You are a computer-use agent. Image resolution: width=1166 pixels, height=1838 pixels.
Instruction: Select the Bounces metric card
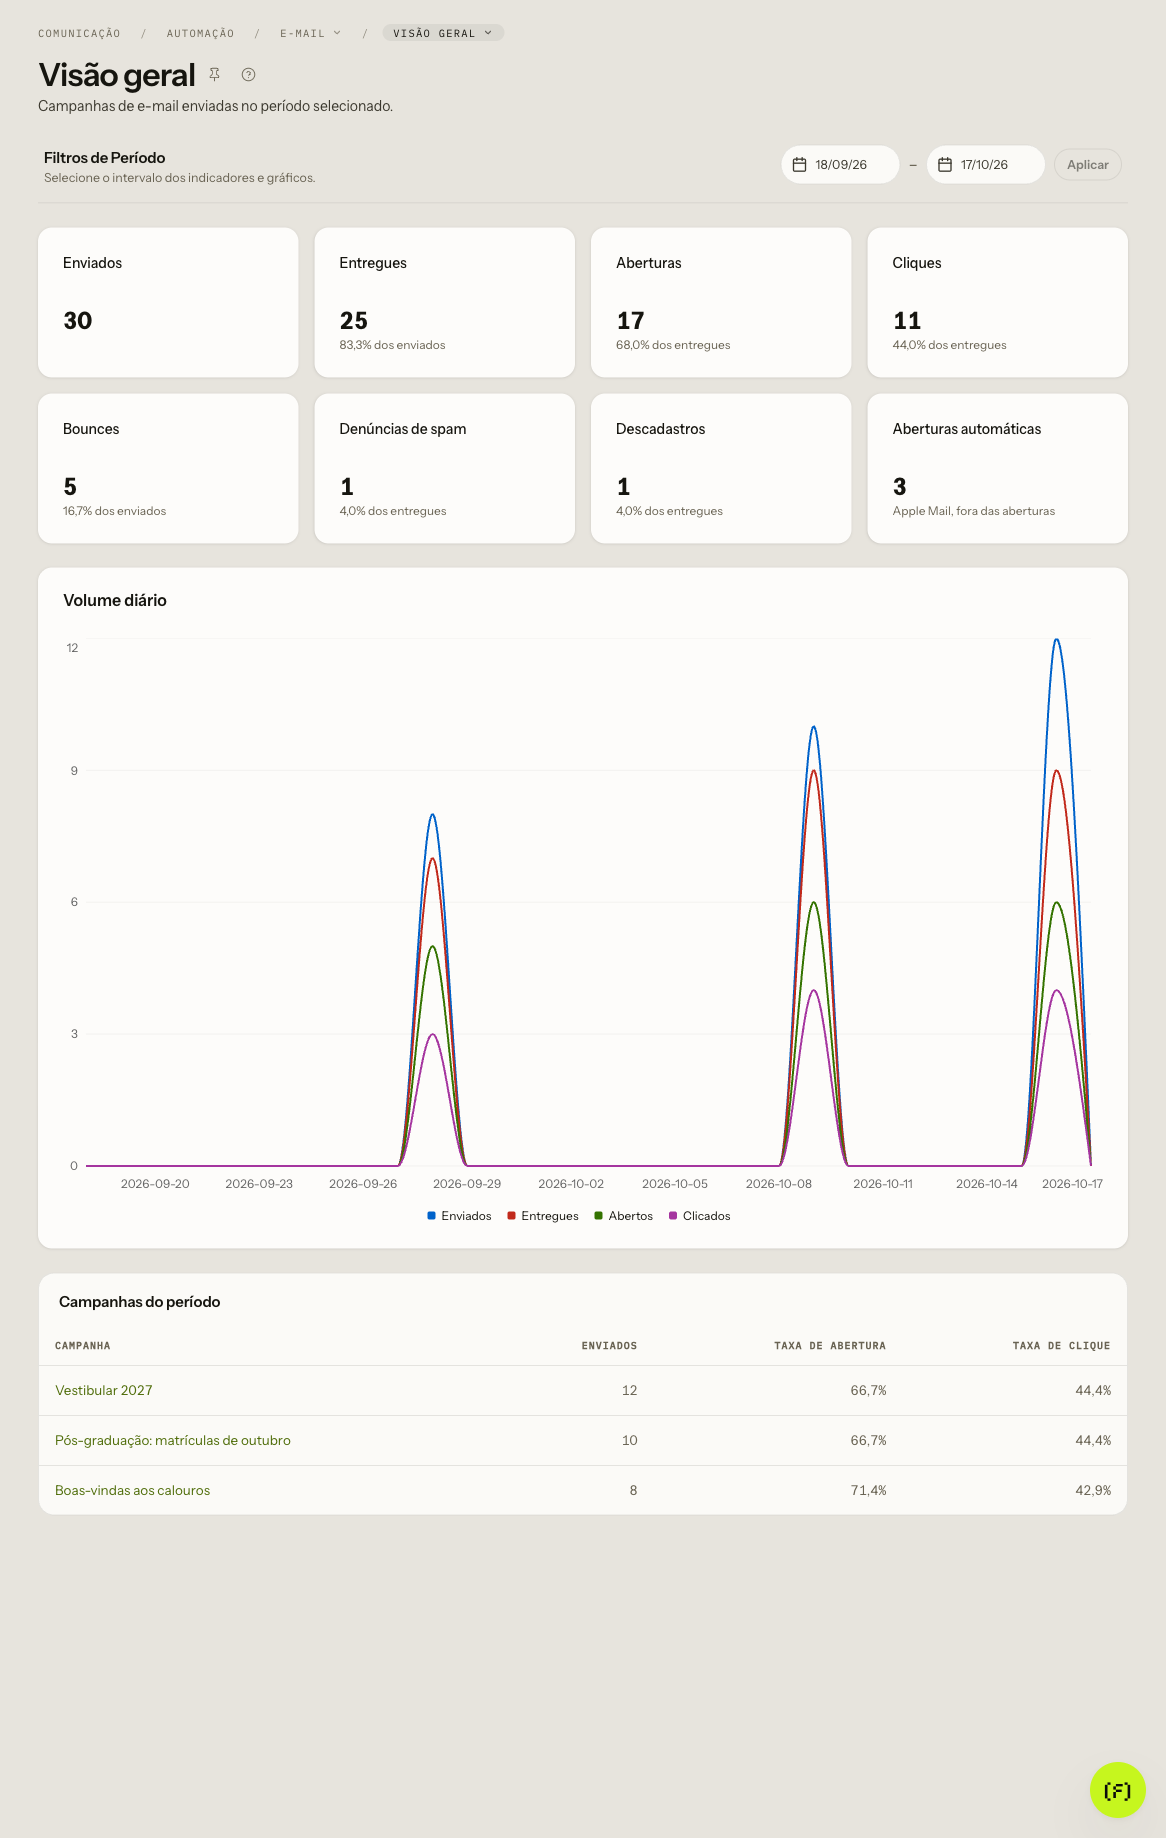click(168, 468)
